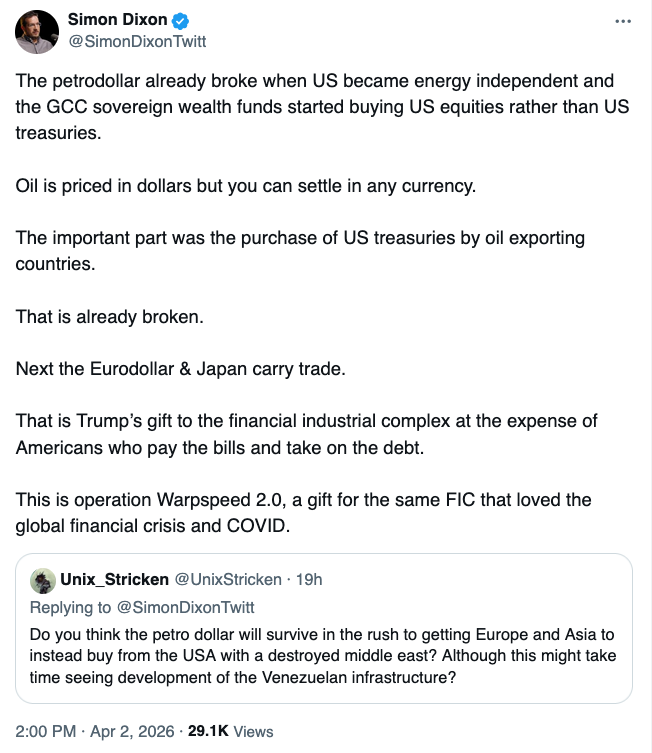The height and width of the screenshot is (753, 652).
Task: Click the @SimonDixonTwitt handle below author name
Action: point(137,41)
